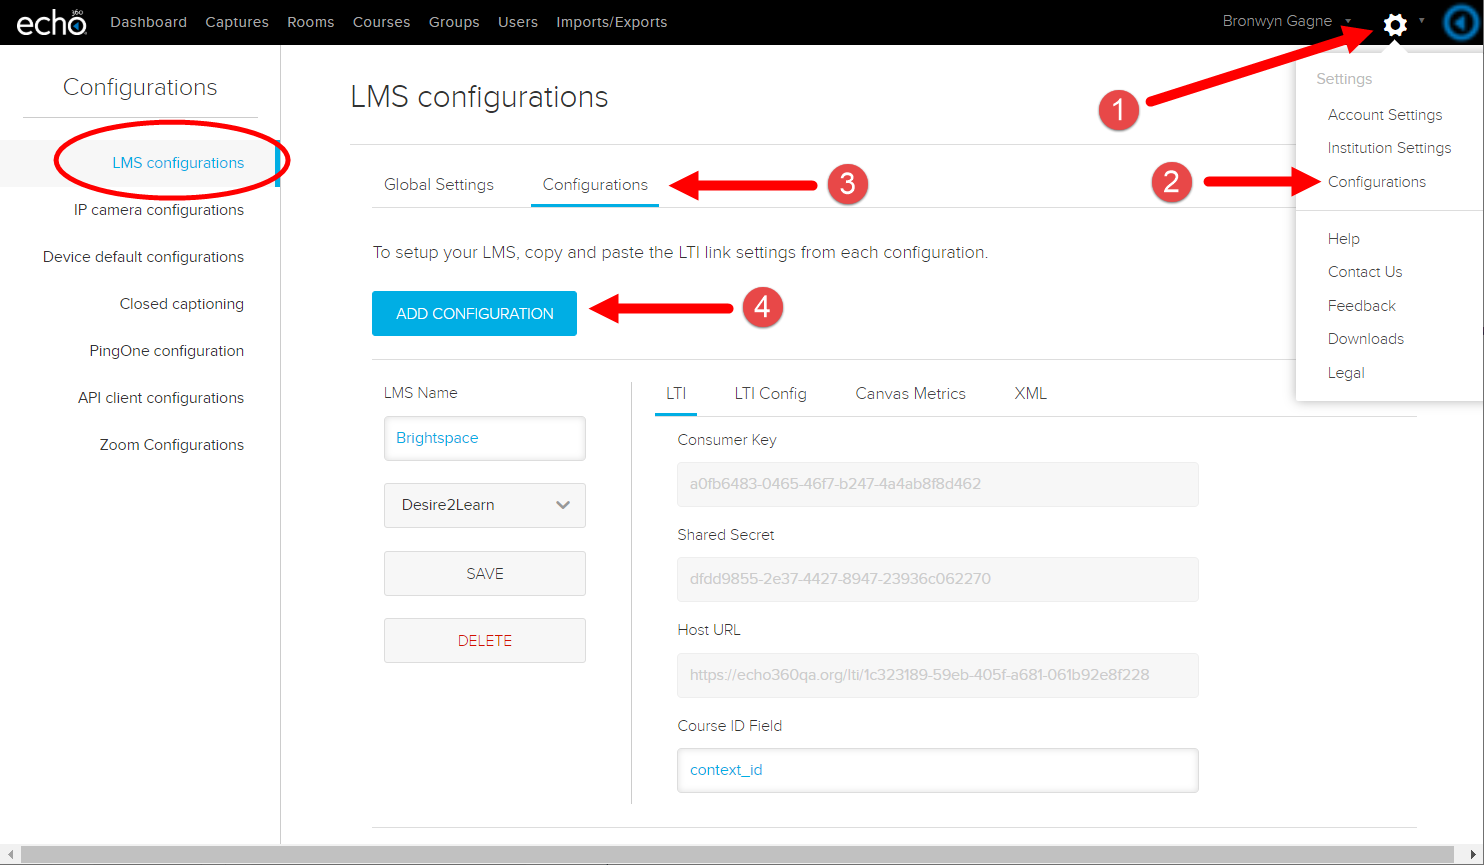Choose Contact Us in settings menu
The image size is (1484, 865).
click(x=1365, y=272)
